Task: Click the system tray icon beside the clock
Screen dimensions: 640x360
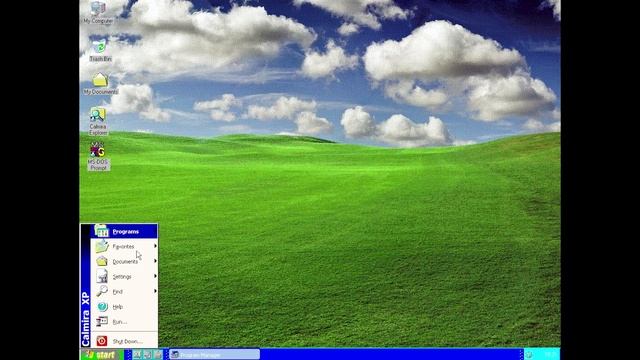Action: tap(529, 354)
